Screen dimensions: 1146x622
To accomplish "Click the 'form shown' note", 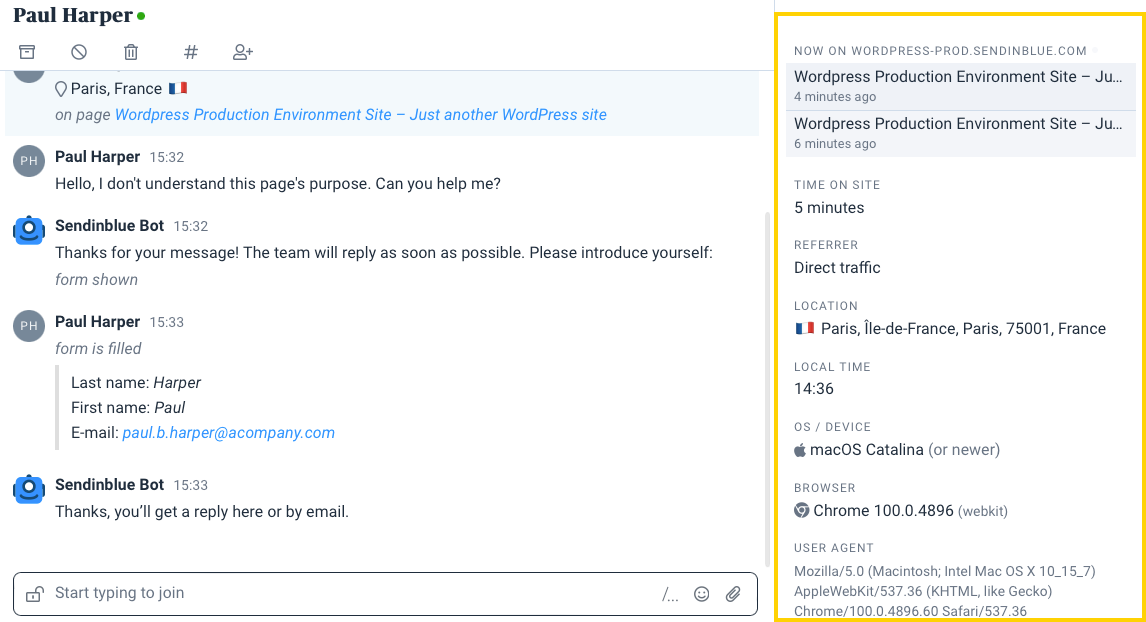I will click(x=96, y=280).
